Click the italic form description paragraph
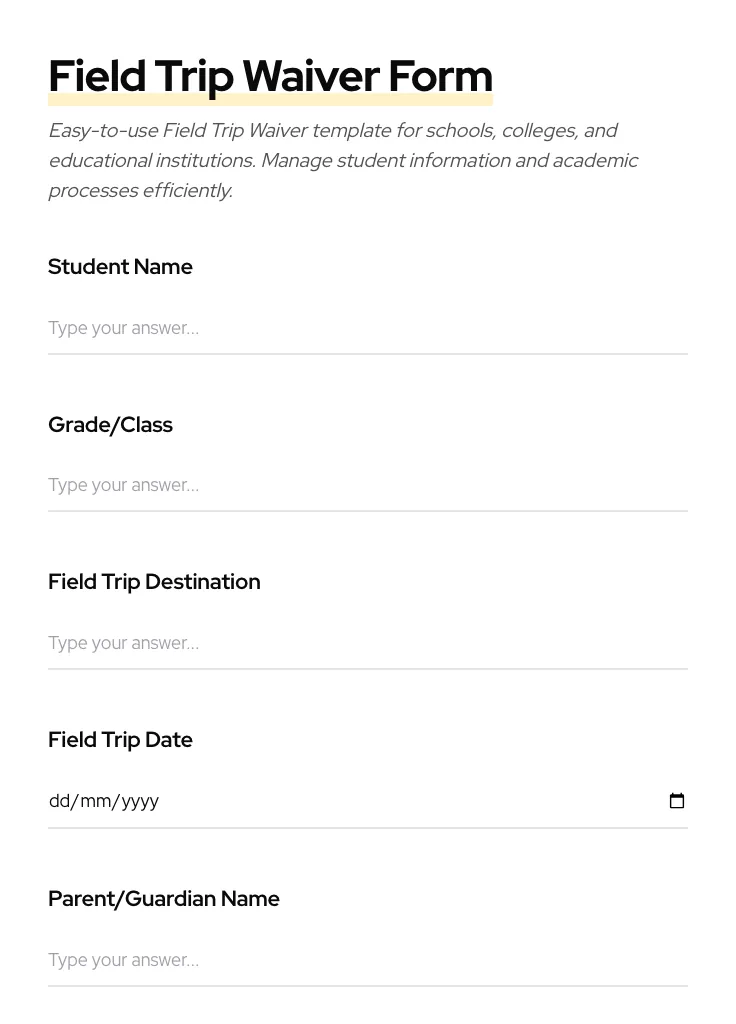The image size is (736, 1024). point(342,160)
